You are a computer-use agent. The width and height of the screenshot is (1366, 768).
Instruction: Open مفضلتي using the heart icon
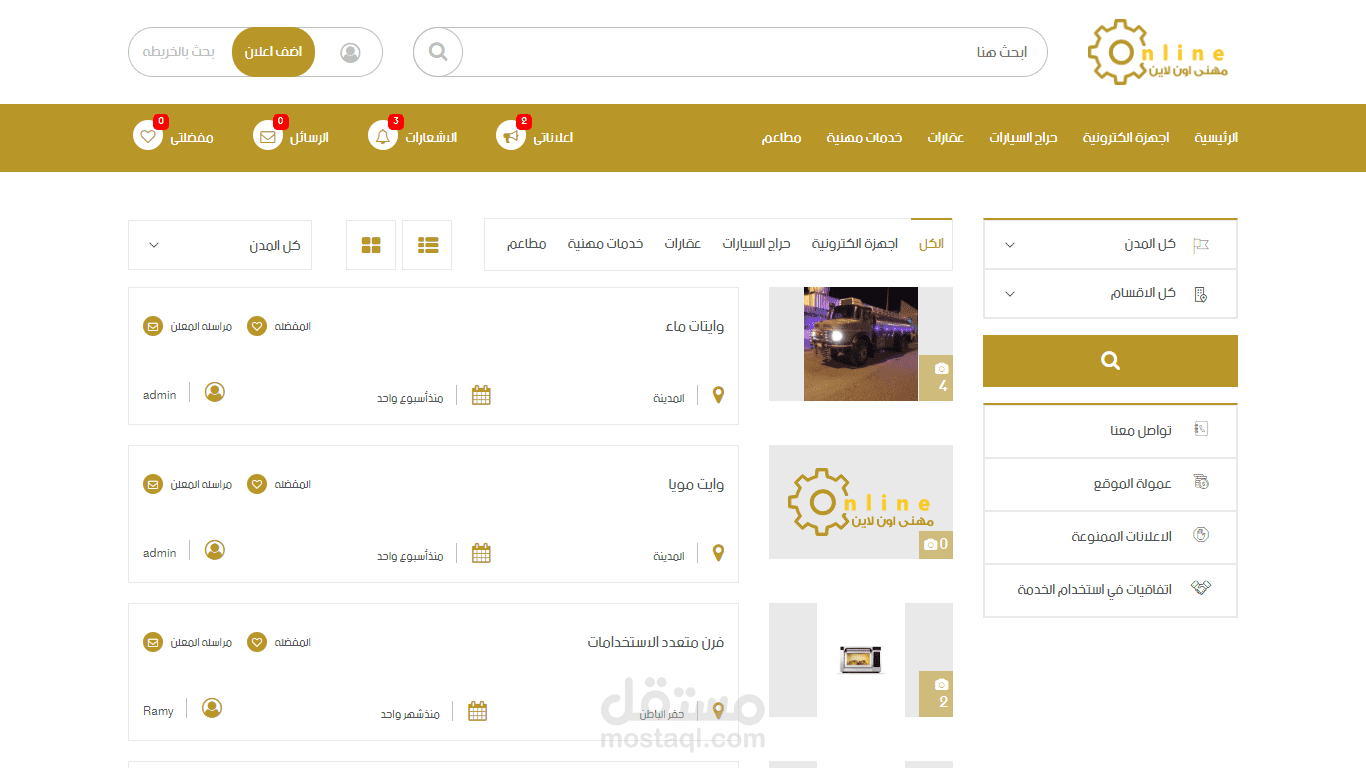click(148, 136)
